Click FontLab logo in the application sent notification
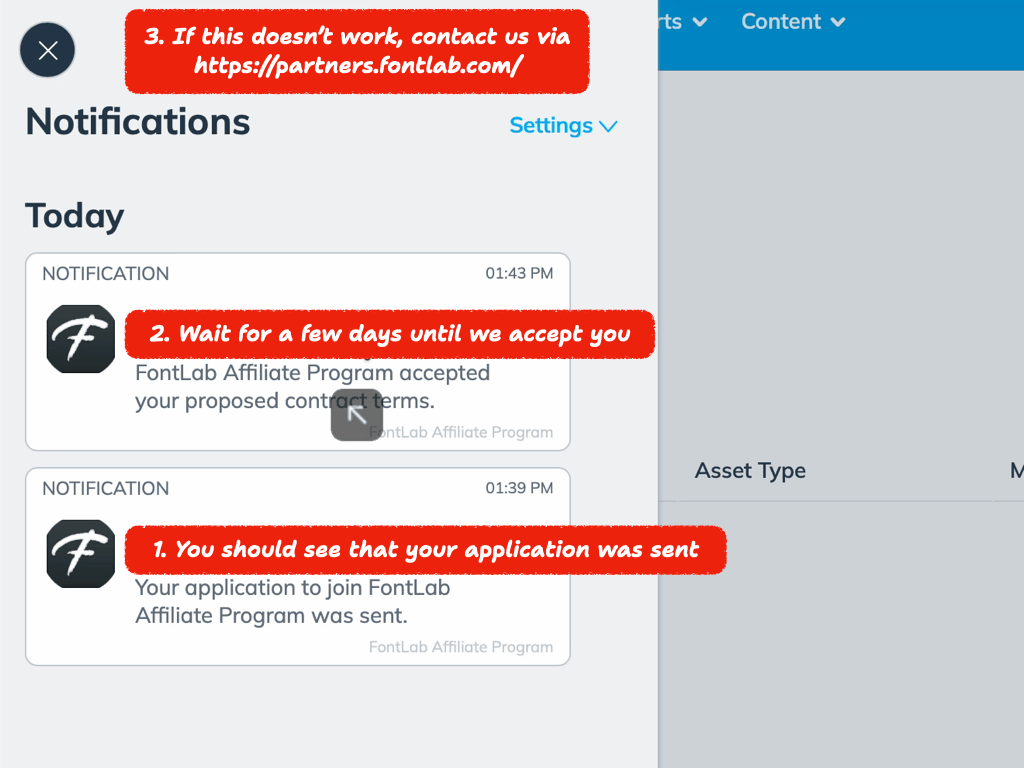The width and height of the screenshot is (1024, 768). point(81,554)
